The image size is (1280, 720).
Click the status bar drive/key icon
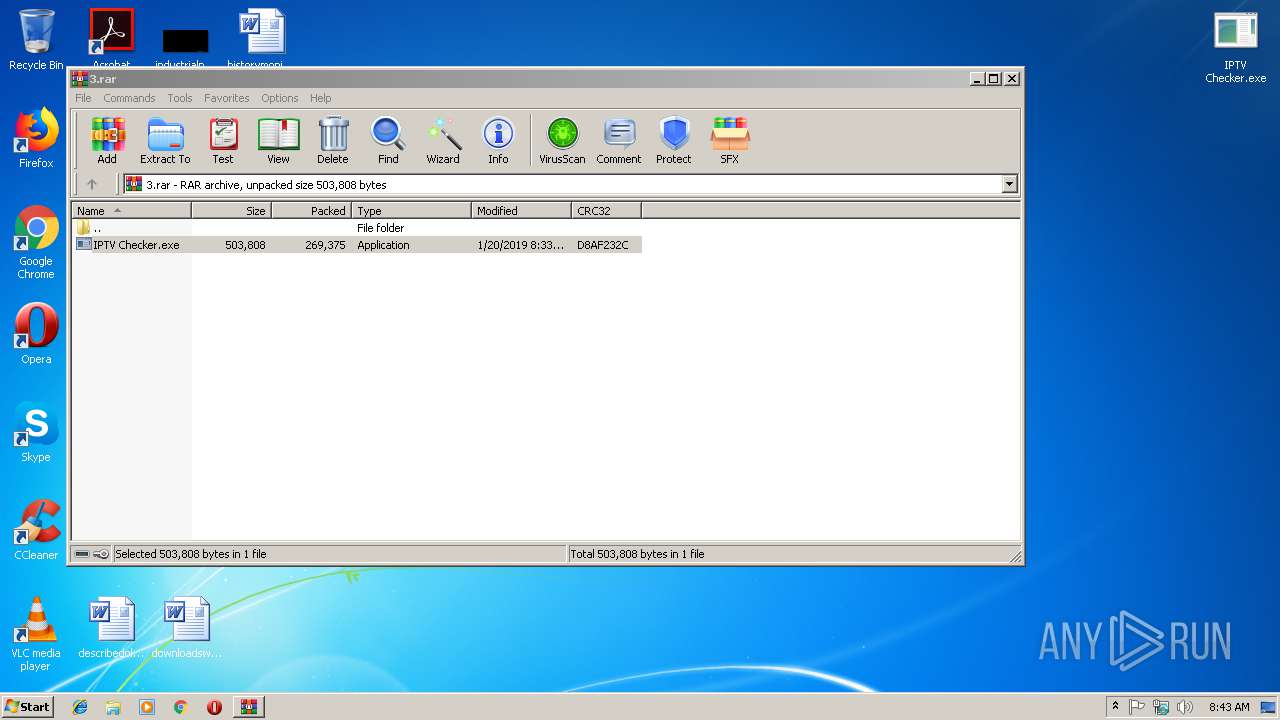pos(92,554)
